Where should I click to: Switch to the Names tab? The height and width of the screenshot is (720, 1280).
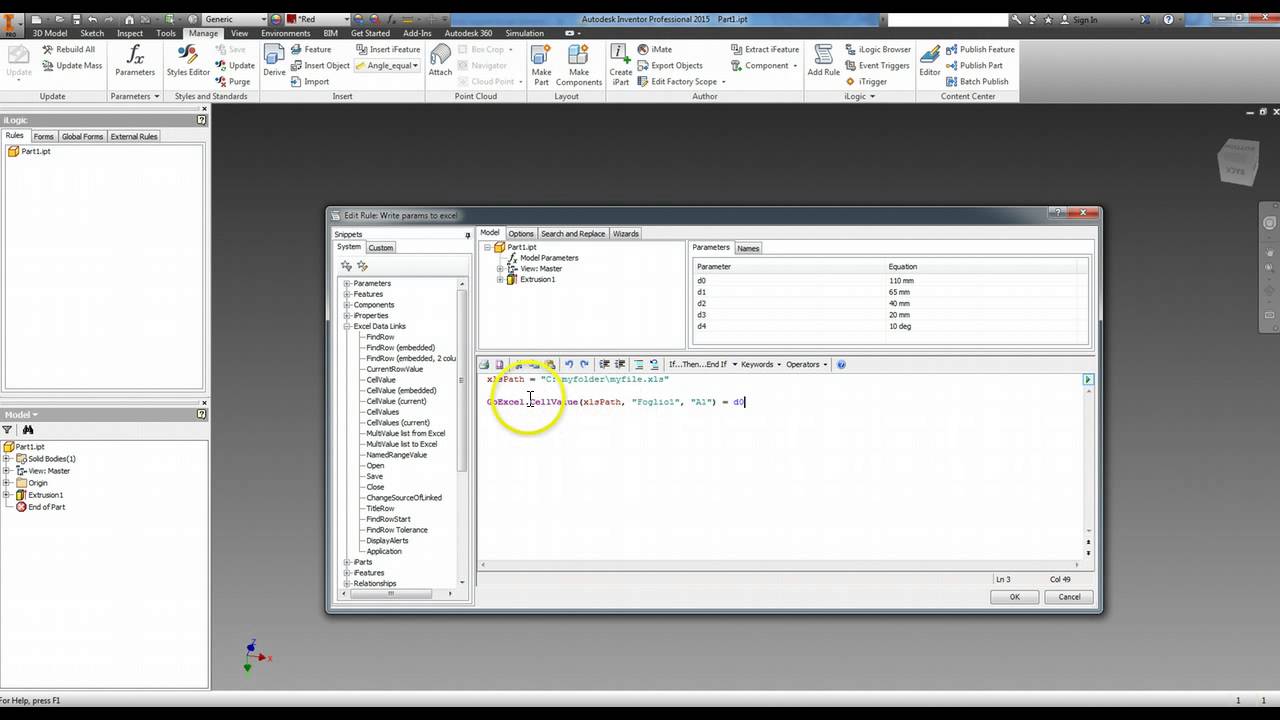pos(748,248)
